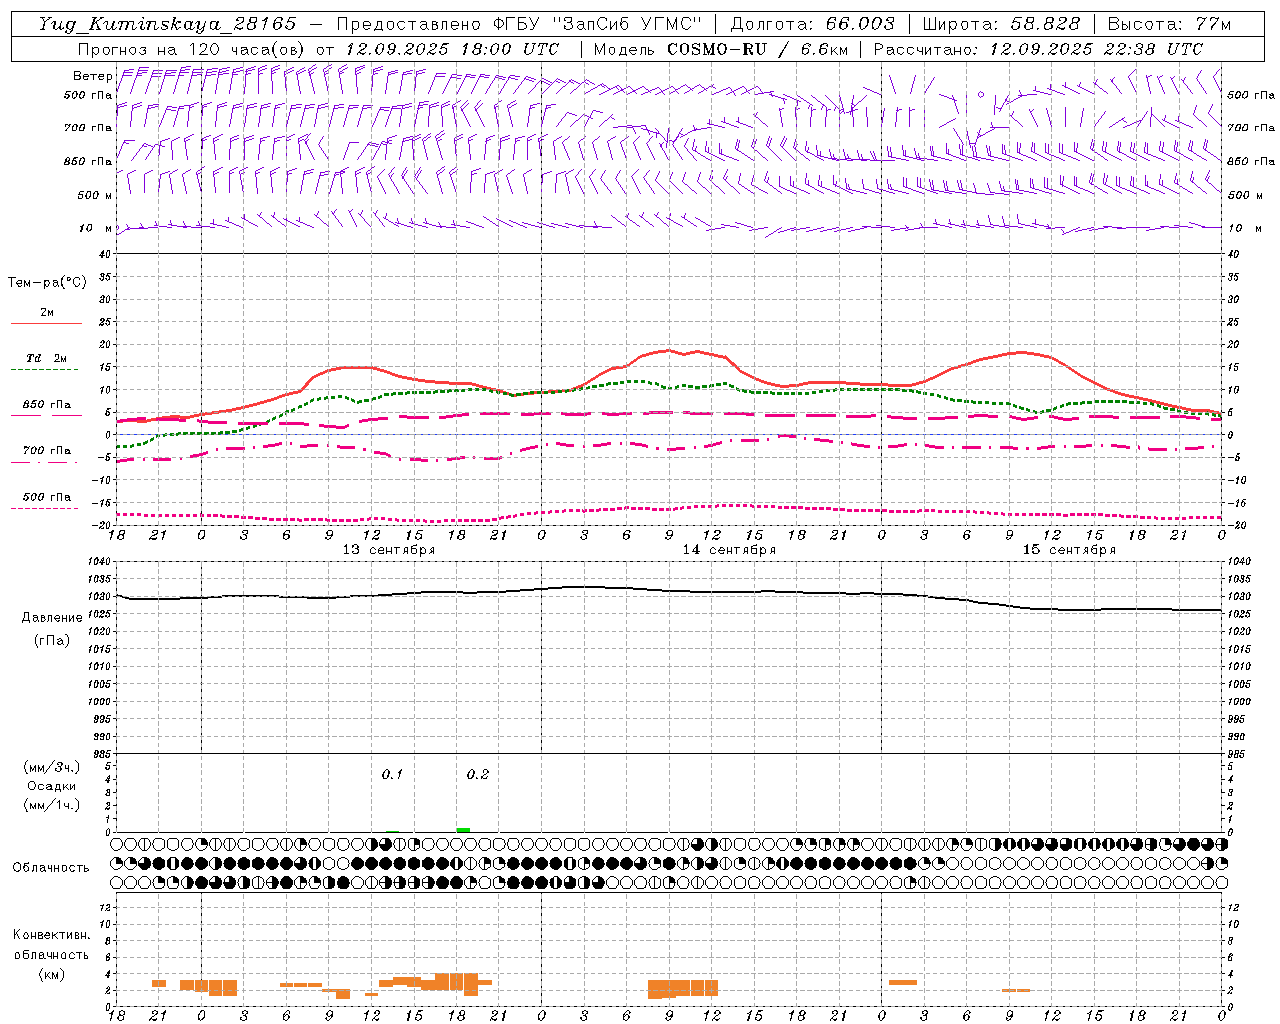Click the forecast start time 12.09.2025 18:00 UTC
The width and height of the screenshot is (1280, 1024).
click(x=452, y=49)
